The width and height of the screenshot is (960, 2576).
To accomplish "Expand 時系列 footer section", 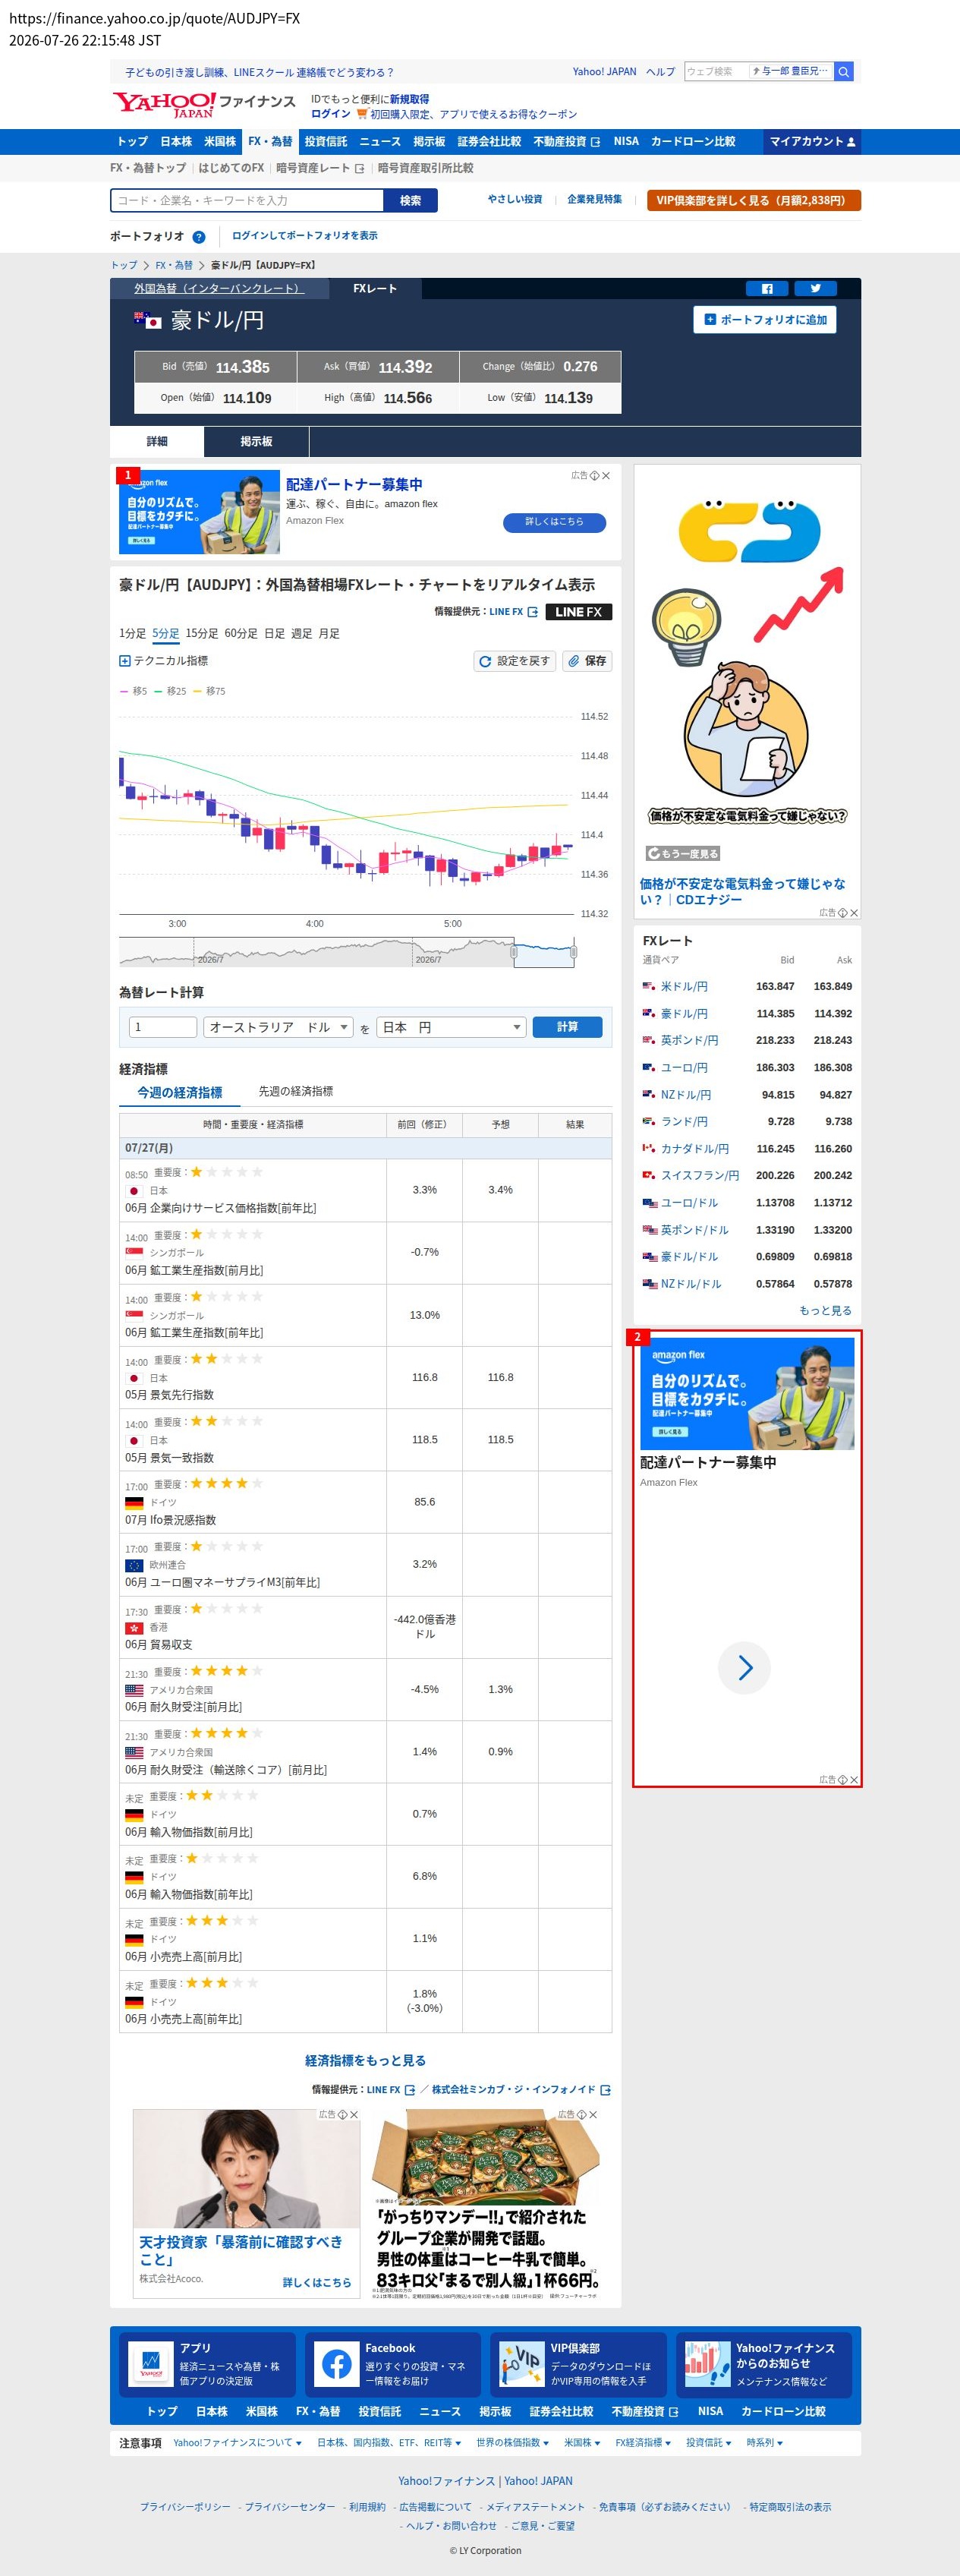I will coord(765,2443).
